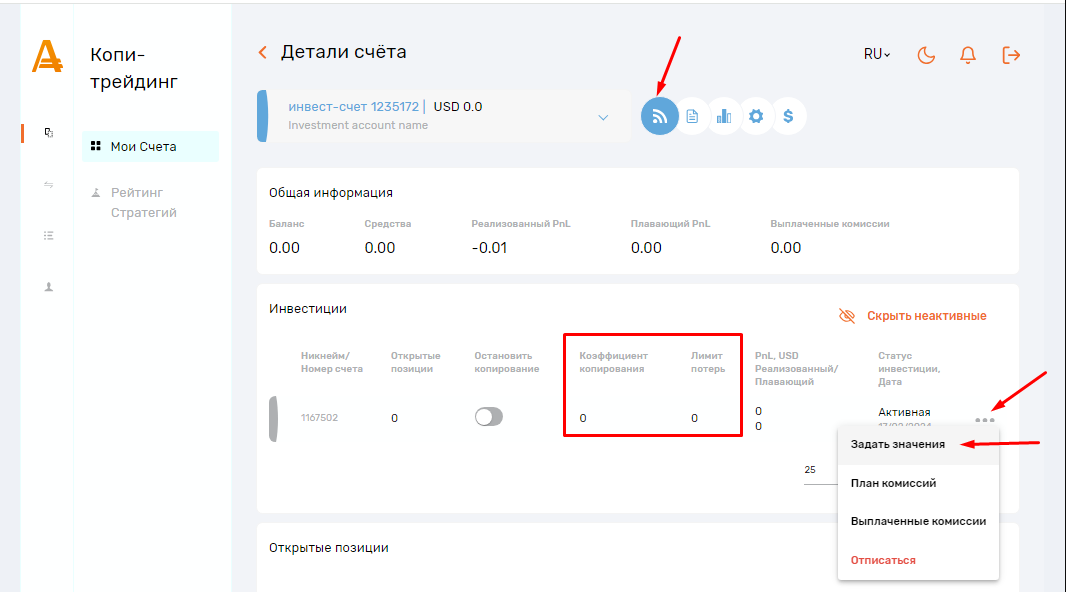Open account settings with the gear icon
Screen dimensions: 1066x592
[x=756, y=116]
